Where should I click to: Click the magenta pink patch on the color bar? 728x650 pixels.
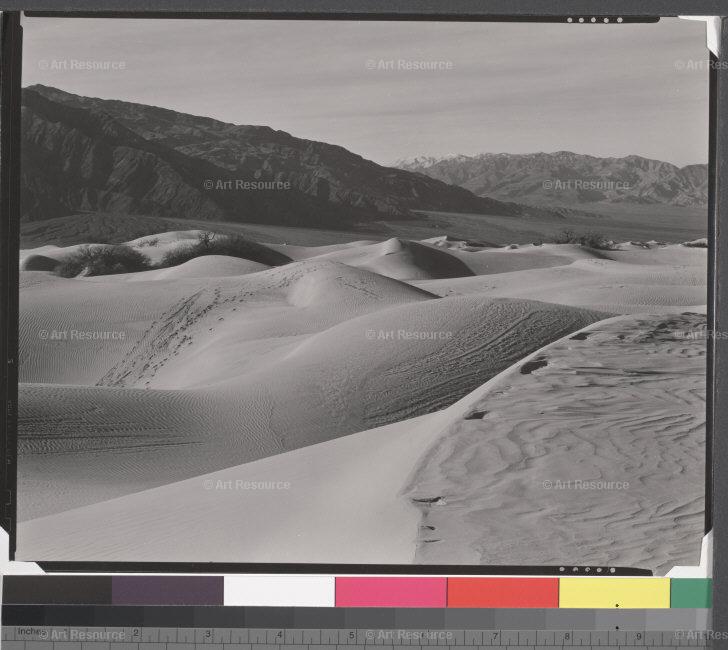(x=391, y=592)
